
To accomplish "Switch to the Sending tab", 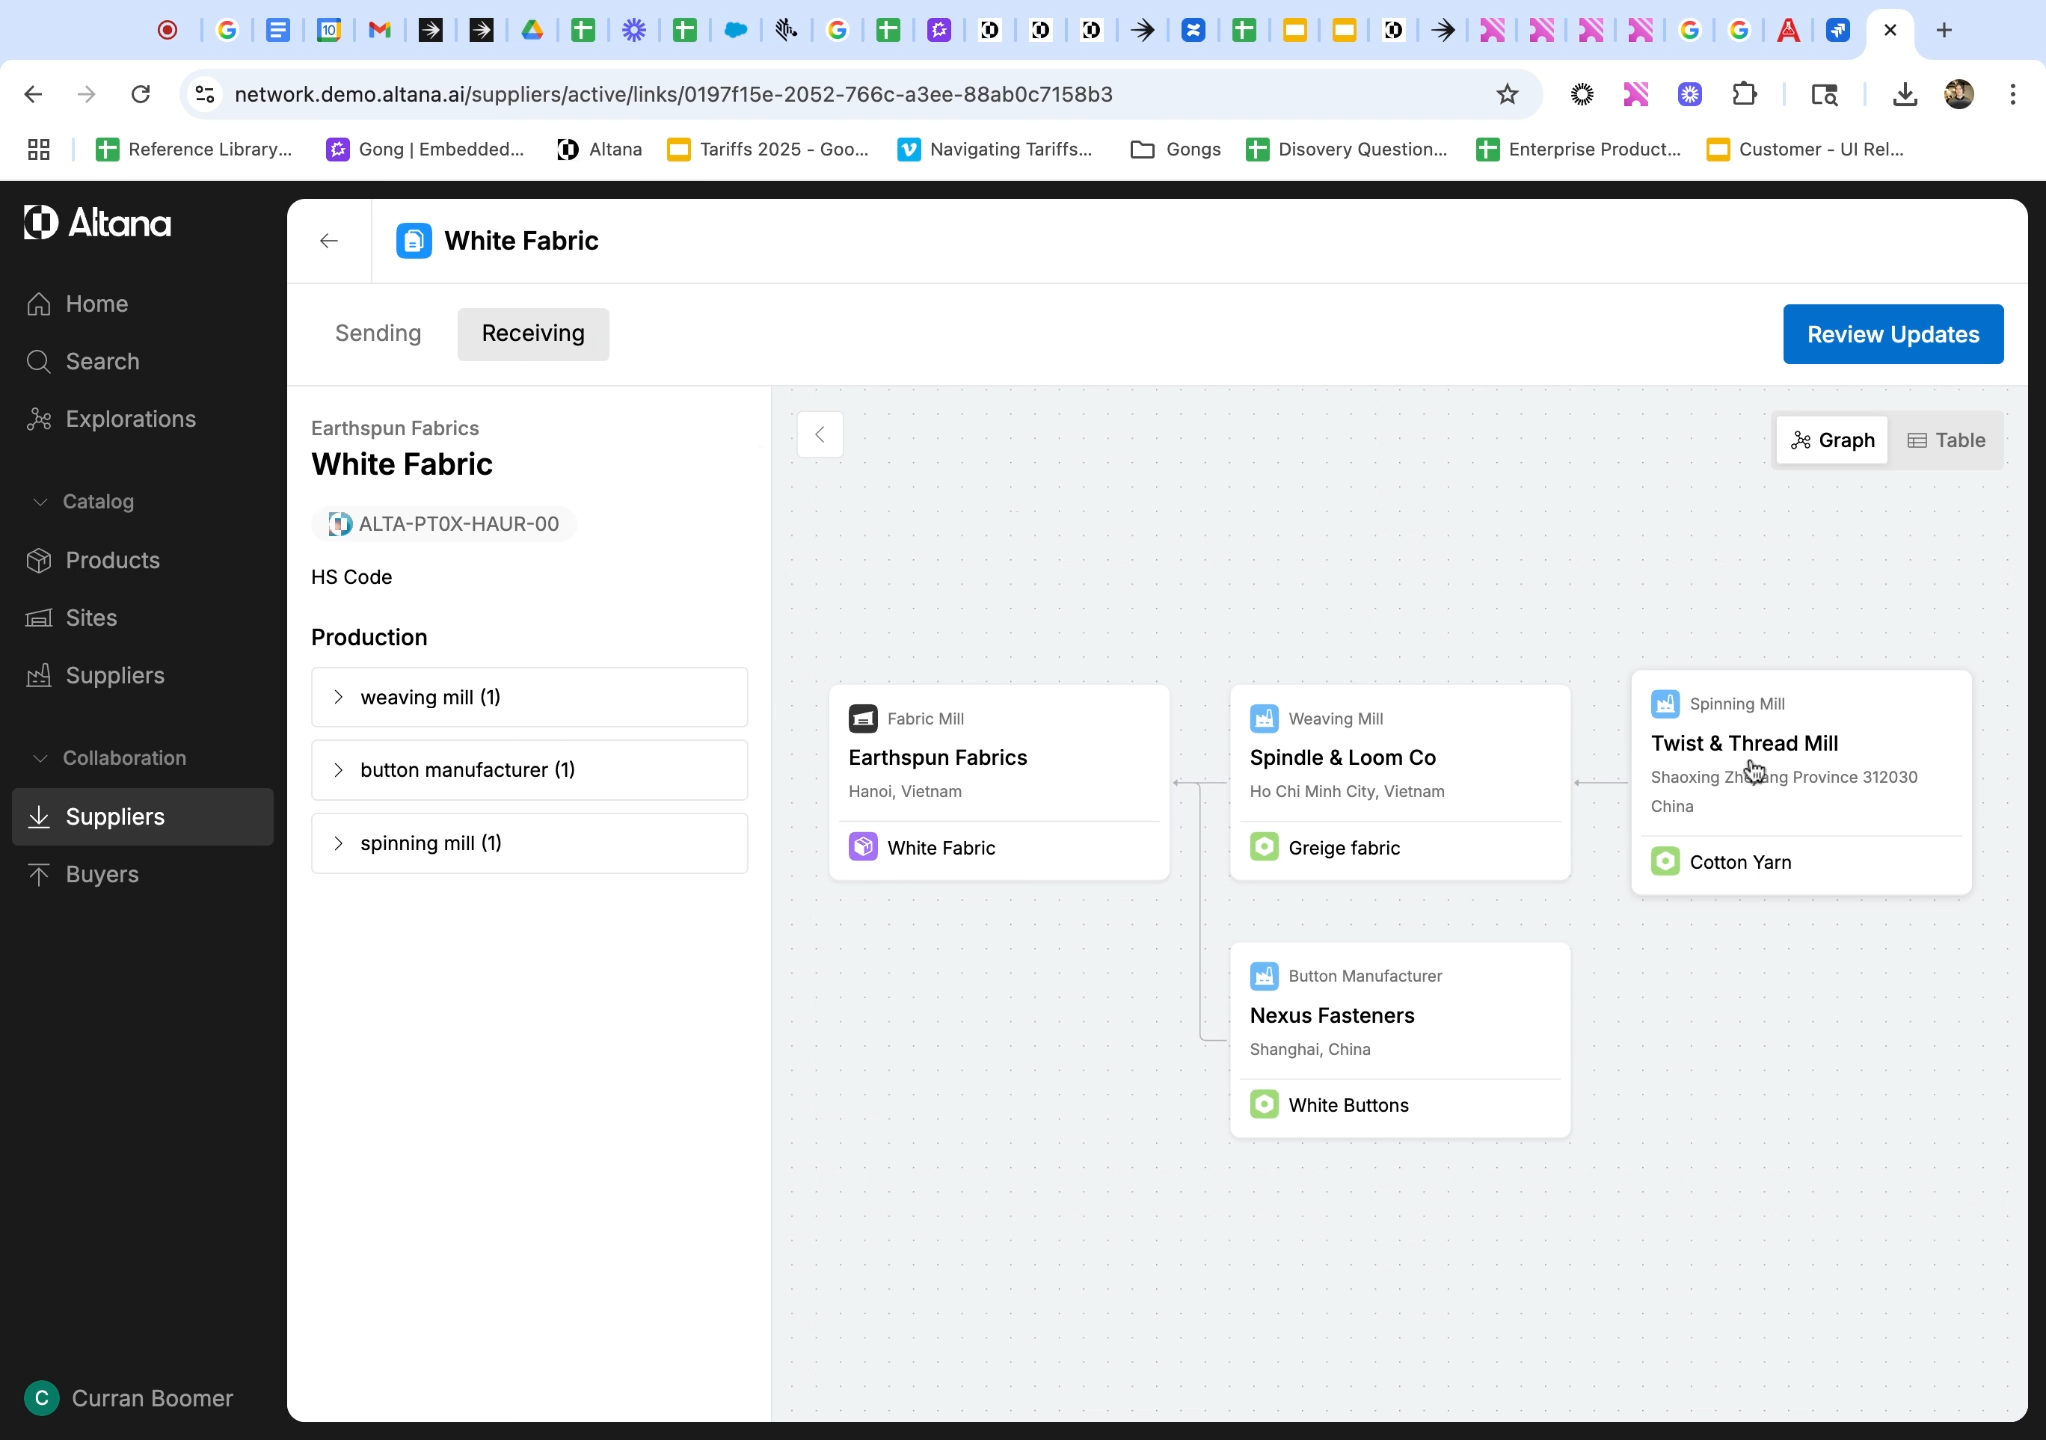I will click(x=378, y=333).
